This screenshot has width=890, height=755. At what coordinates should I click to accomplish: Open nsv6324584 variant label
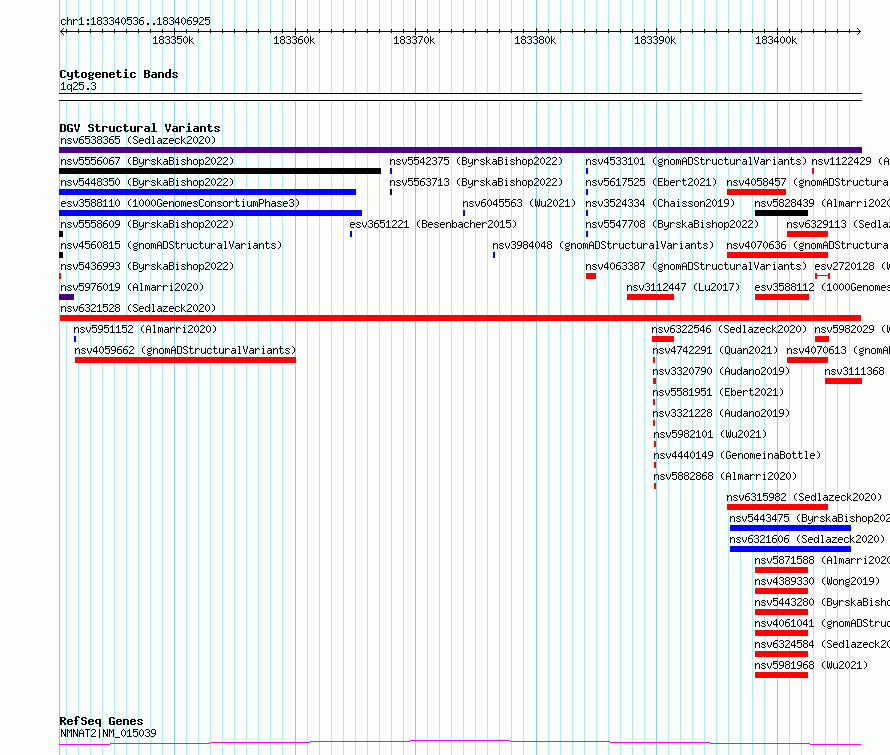(822, 644)
